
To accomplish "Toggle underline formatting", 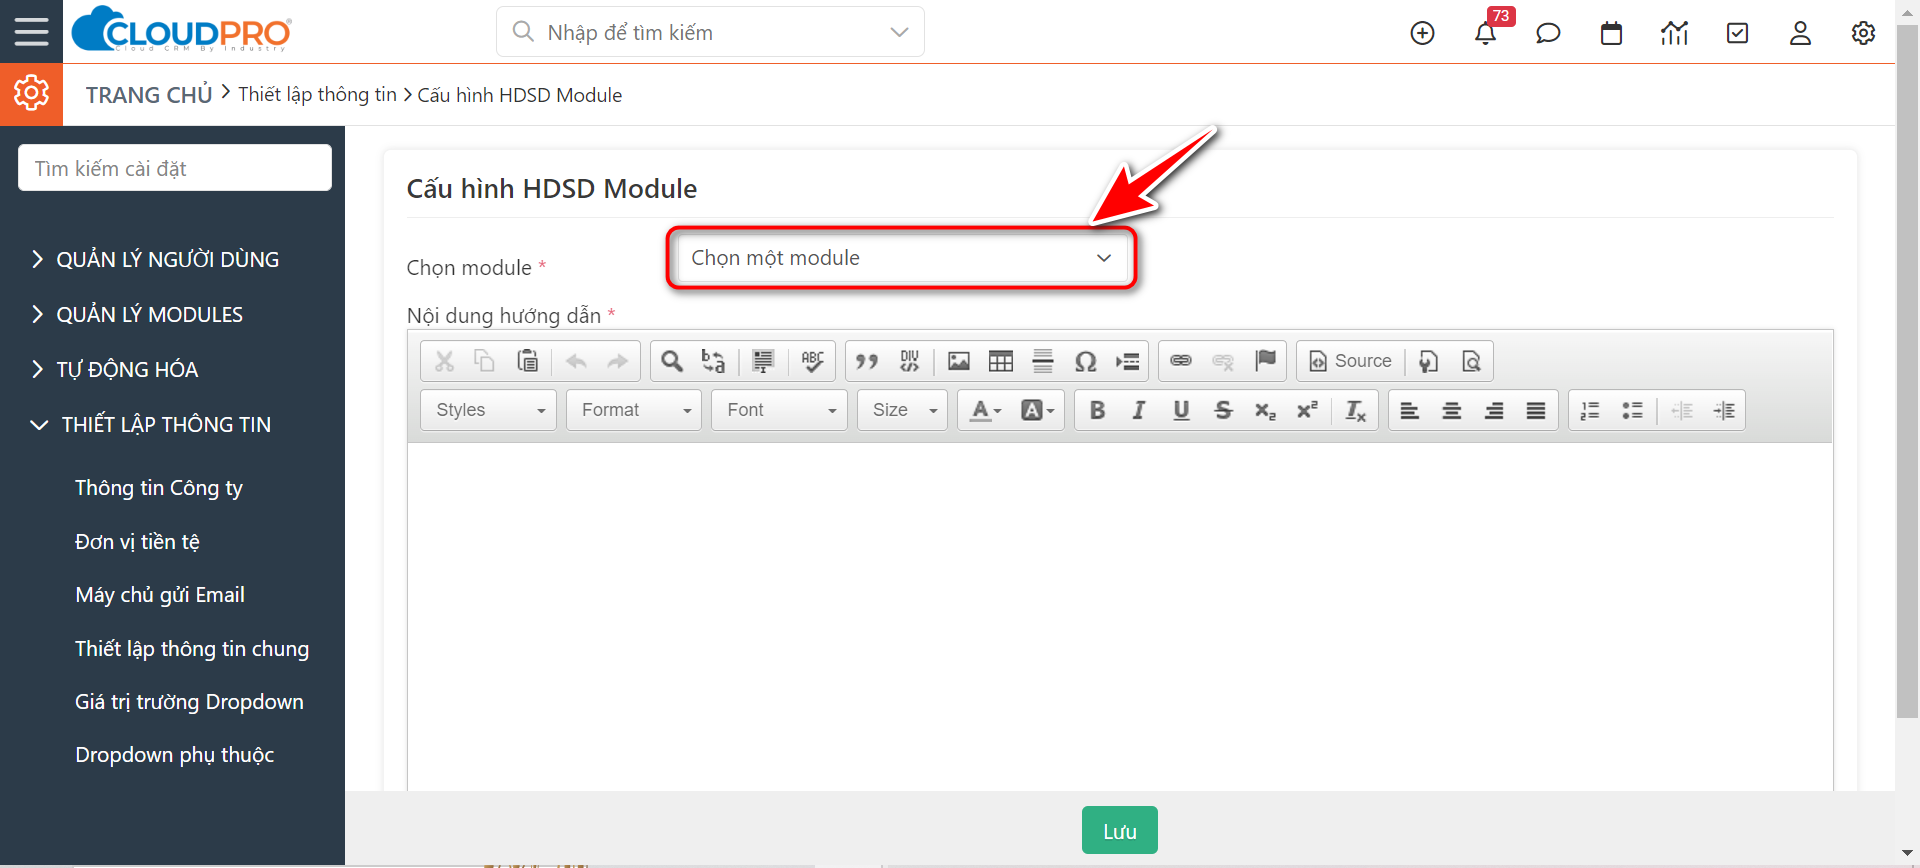I will point(1181,410).
